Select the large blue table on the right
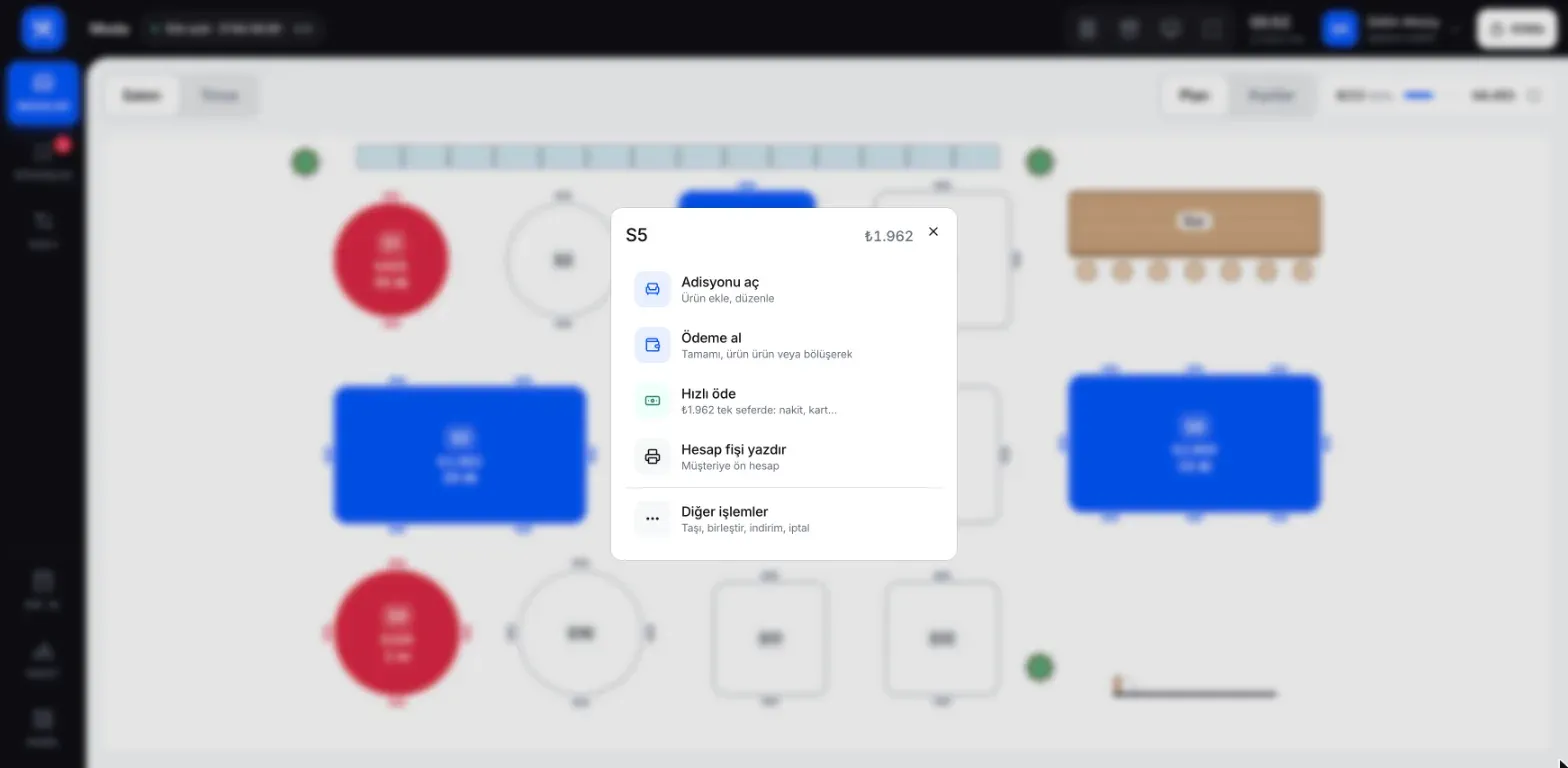1568x768 pixels. click(1194, 443)
